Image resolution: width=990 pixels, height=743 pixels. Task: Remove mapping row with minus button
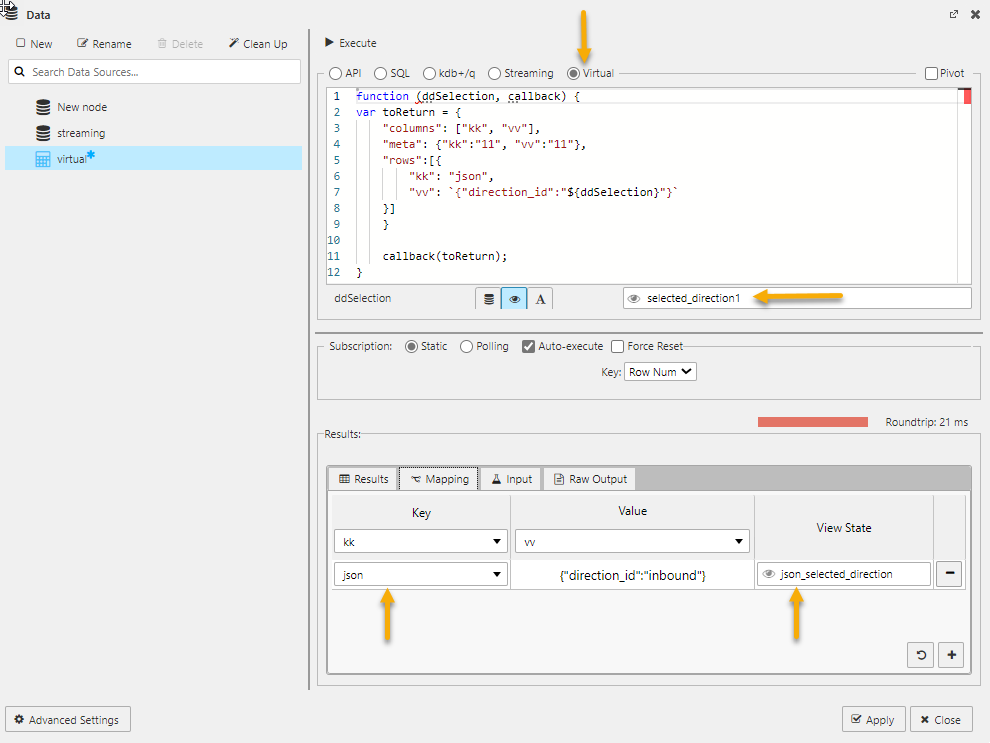click(948, 574)
